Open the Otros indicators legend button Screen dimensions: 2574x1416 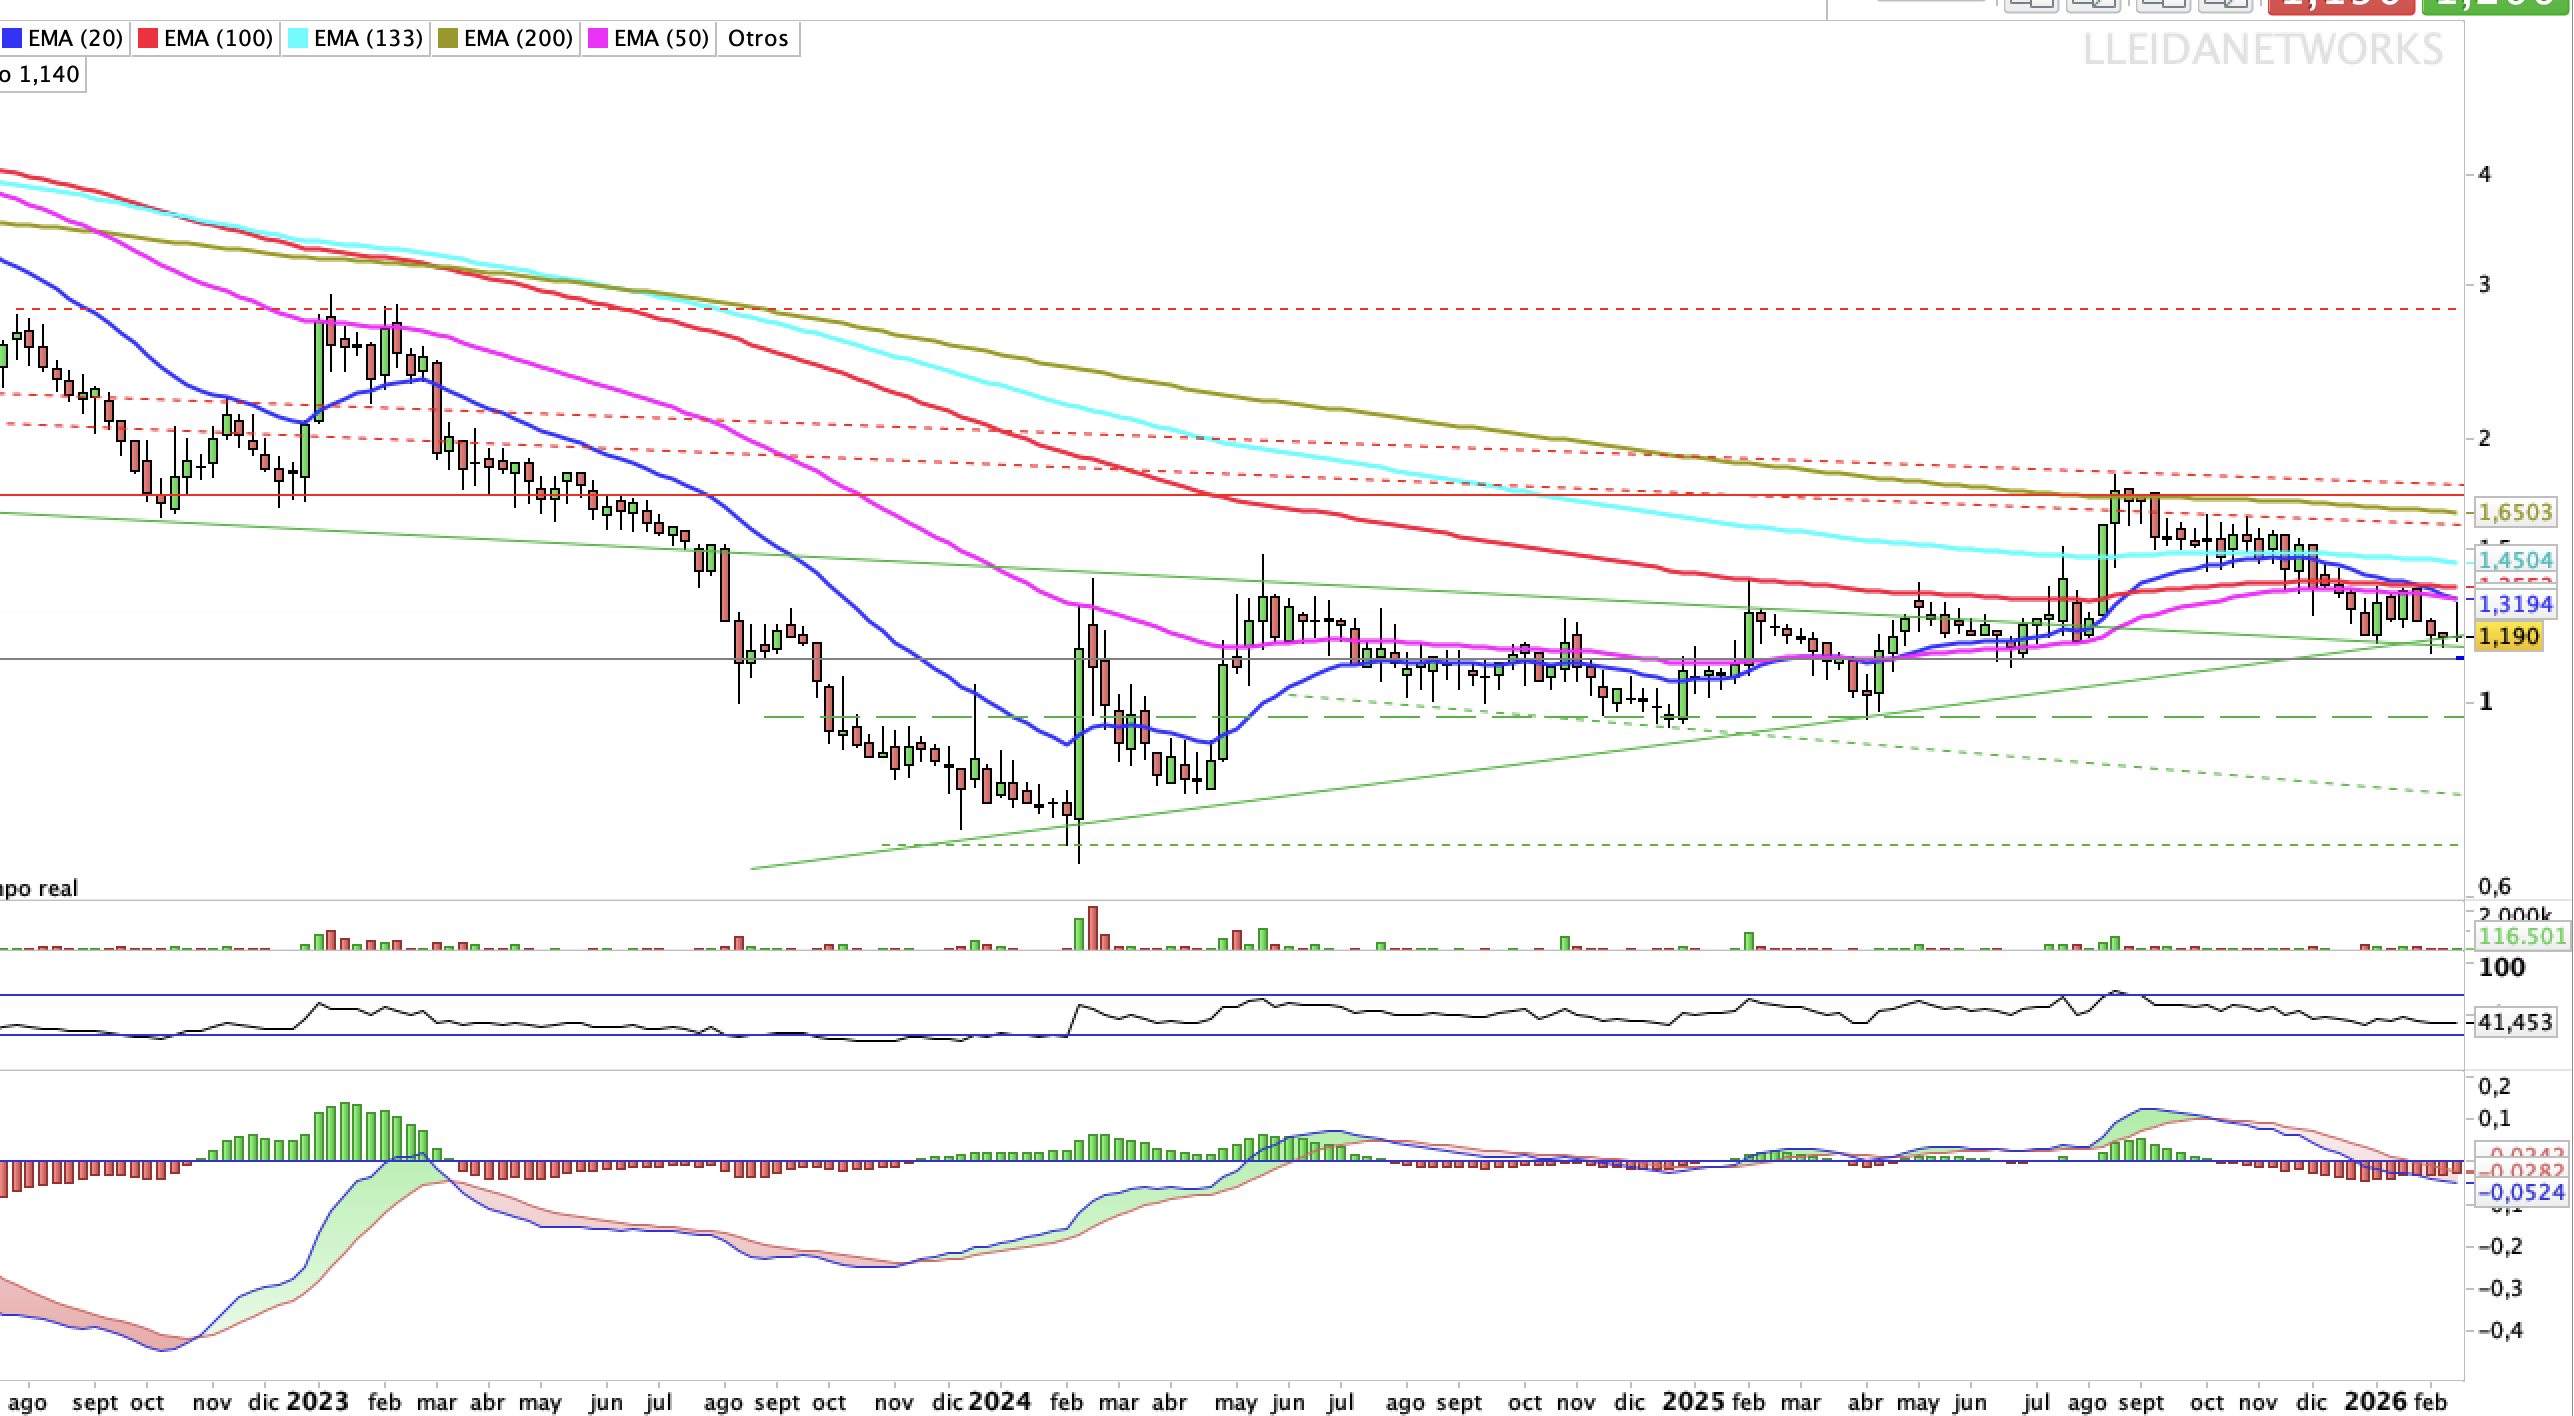758,39
